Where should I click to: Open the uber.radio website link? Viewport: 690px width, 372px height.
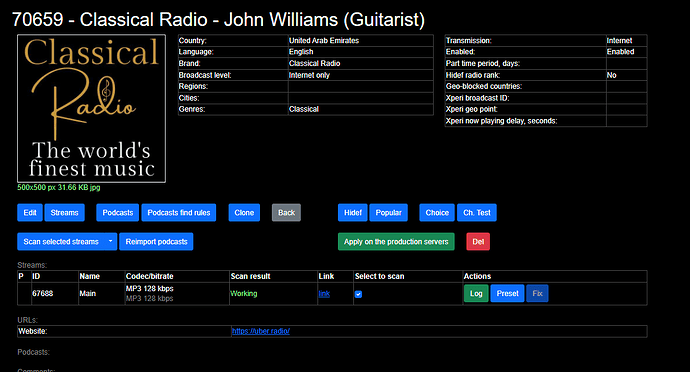(261, 331)
